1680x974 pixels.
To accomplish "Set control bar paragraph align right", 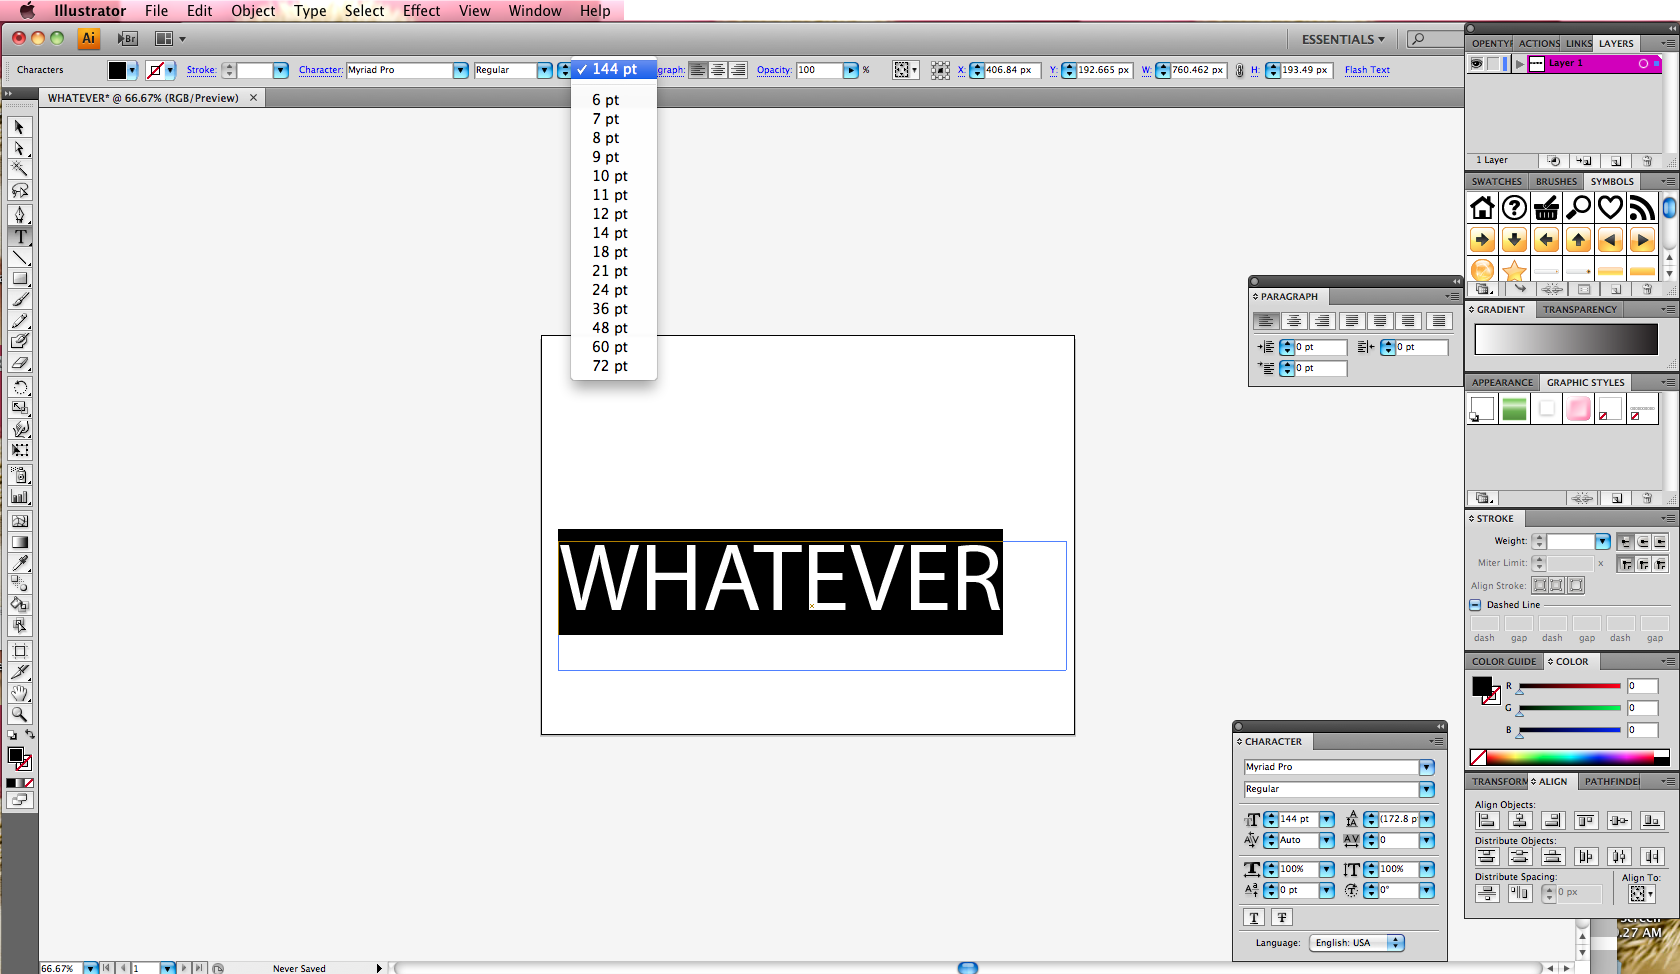I will (x=737, y=70).
